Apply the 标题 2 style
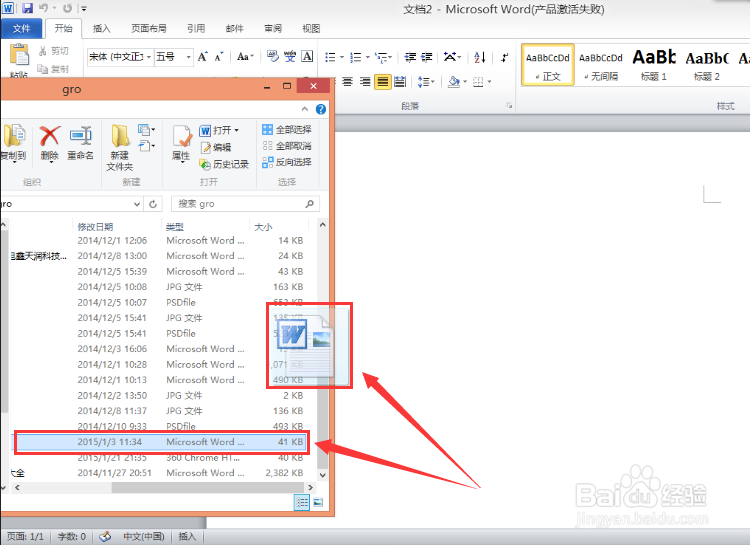The image size is (750, 545). [707, 65]
